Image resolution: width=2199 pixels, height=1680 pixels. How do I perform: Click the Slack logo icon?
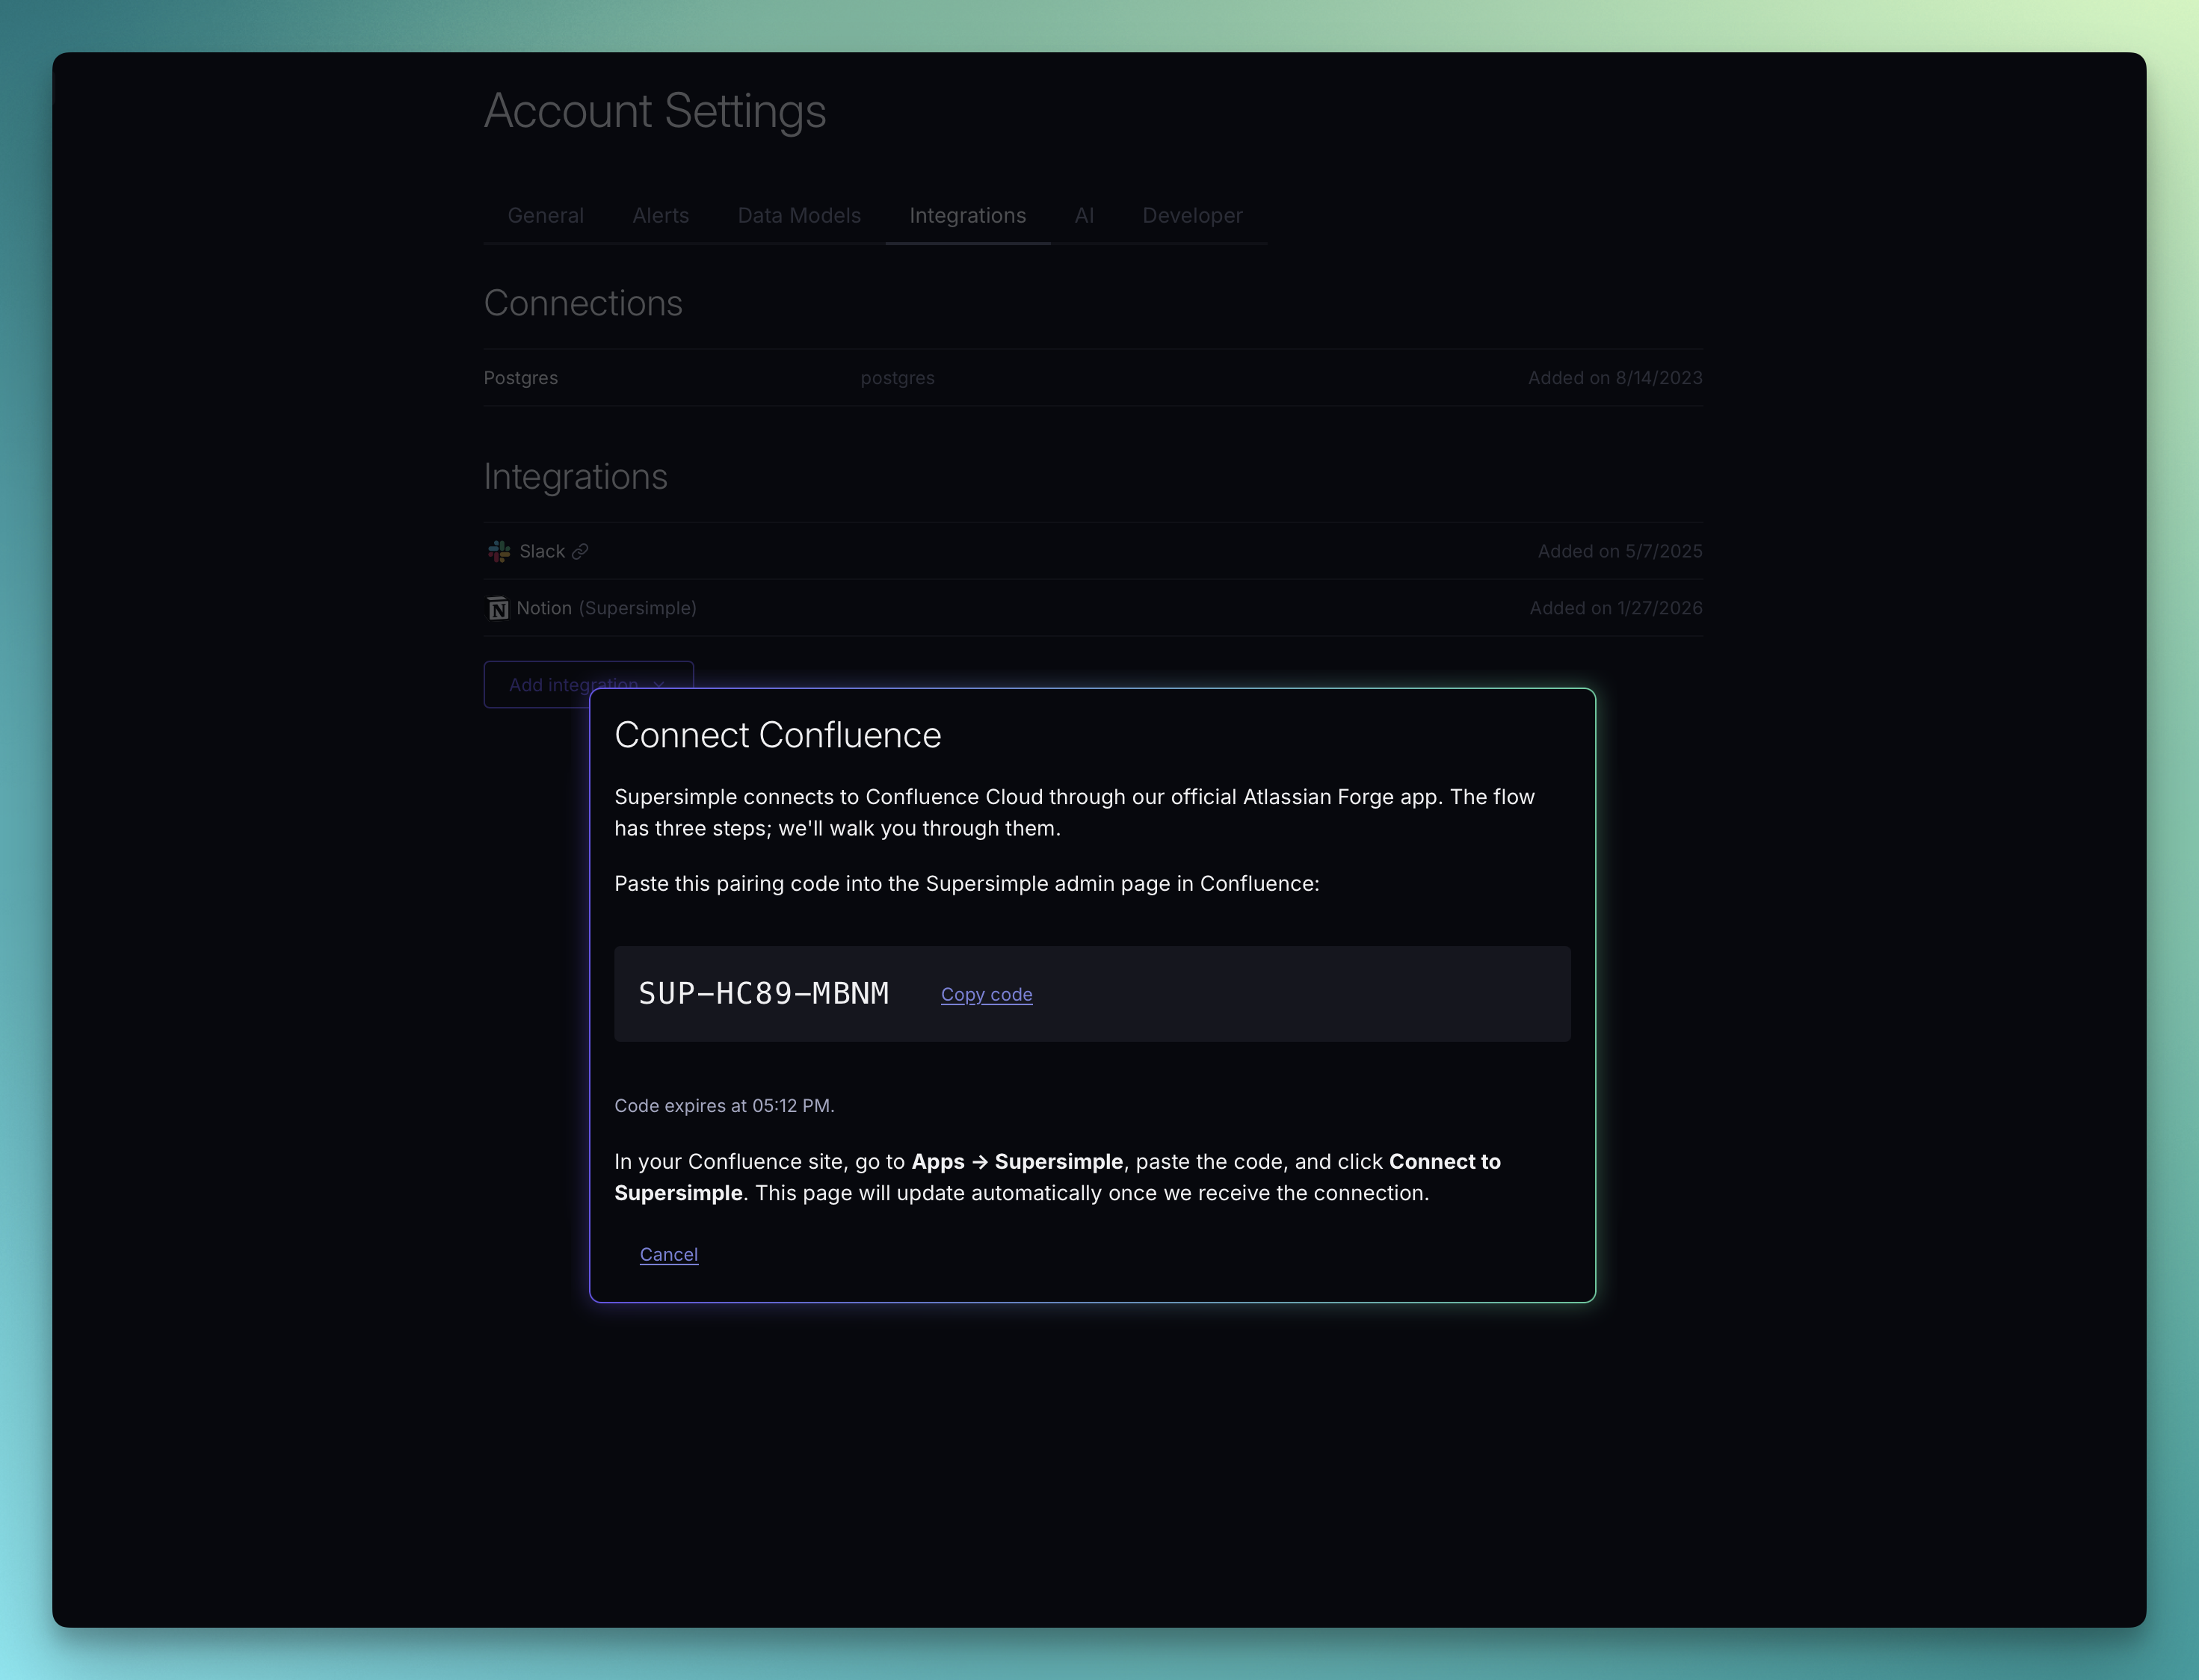click(498, 551)
